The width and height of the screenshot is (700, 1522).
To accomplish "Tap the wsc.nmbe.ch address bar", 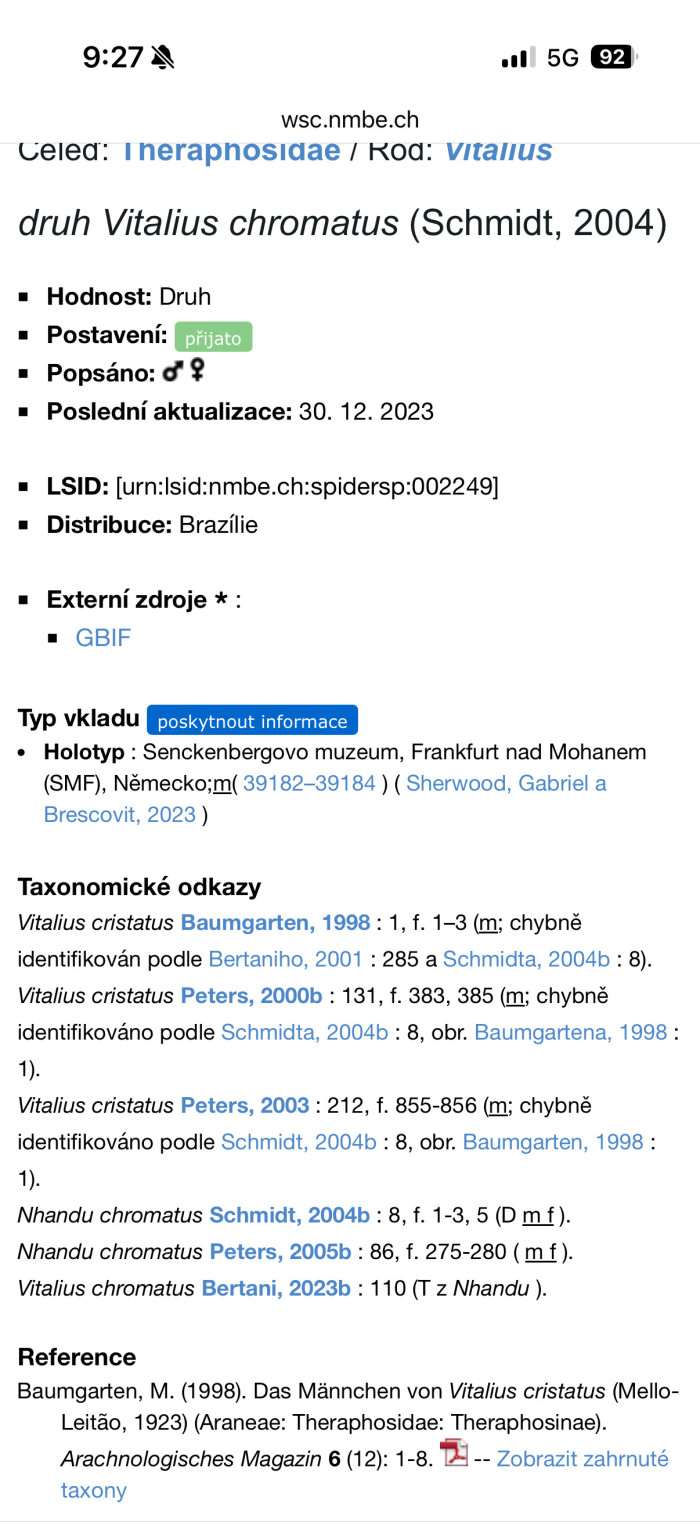I will pos(350,120).
